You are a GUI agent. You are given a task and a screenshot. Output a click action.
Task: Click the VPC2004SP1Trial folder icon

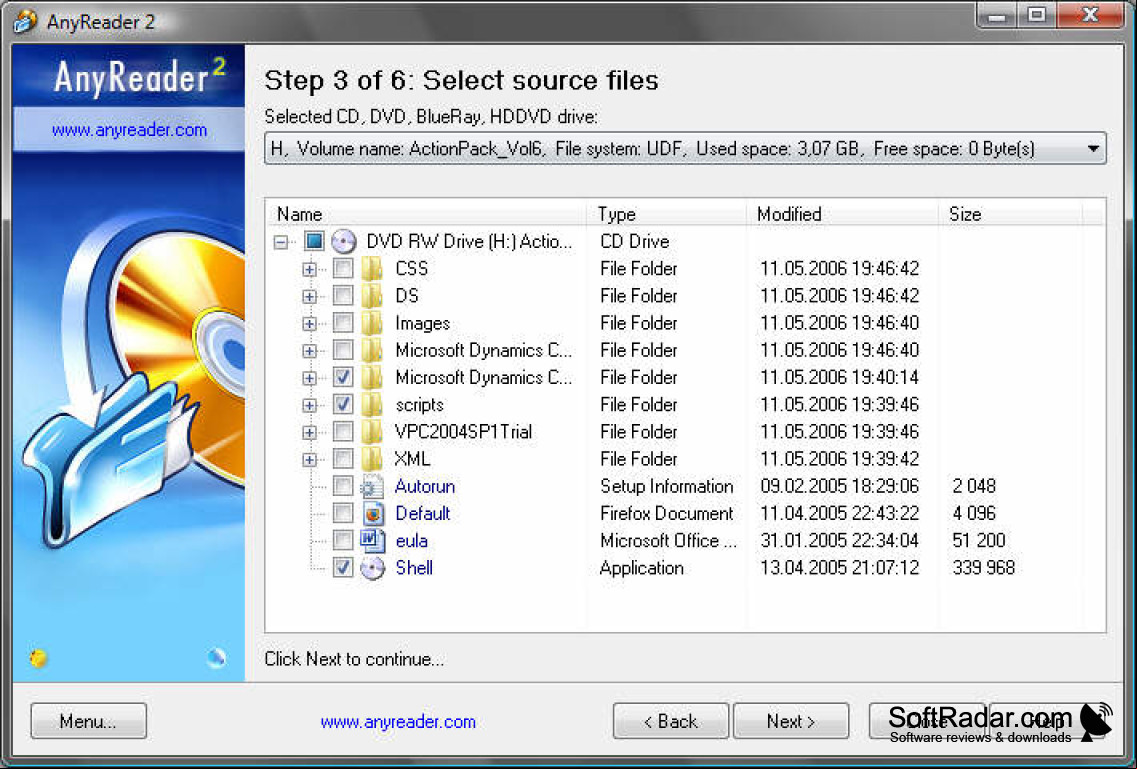[373, 432]
